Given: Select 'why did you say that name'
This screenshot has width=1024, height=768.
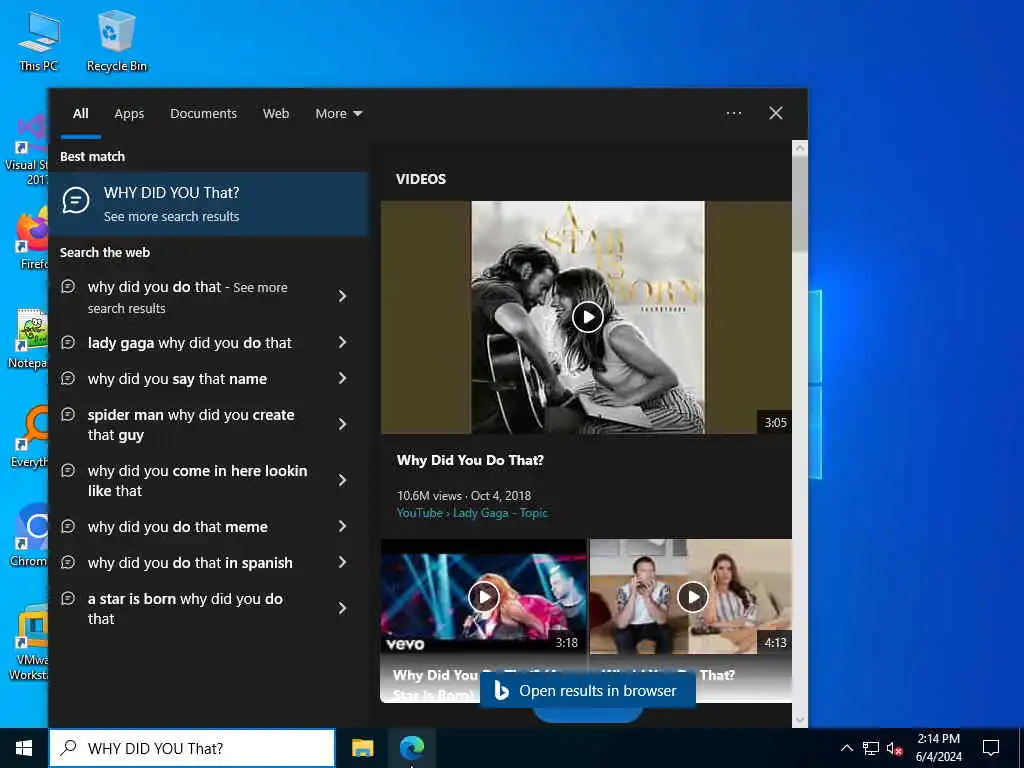Looking at the screenshot, I should pos(177,379).
